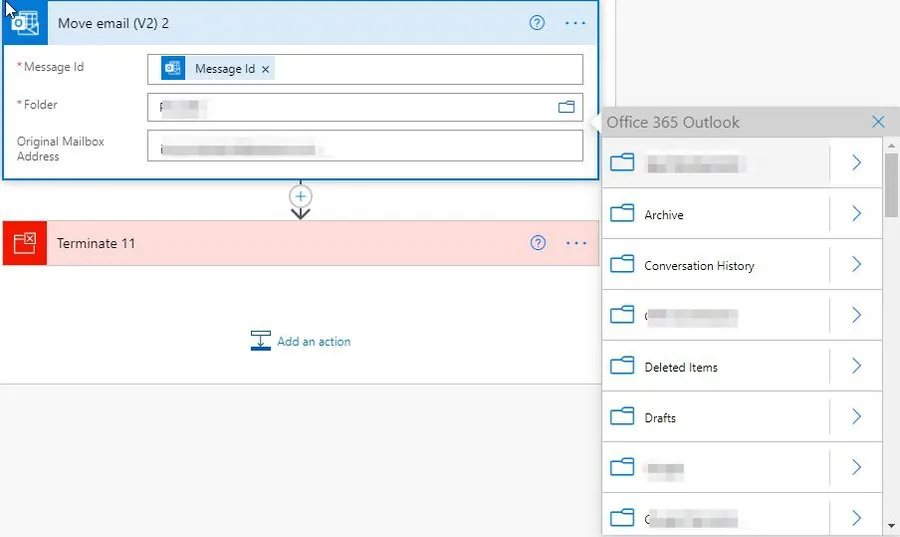Click the folder picker icon in Folder field
The height and width of the screenshot is (537, 900).
(x=566, y=107)
